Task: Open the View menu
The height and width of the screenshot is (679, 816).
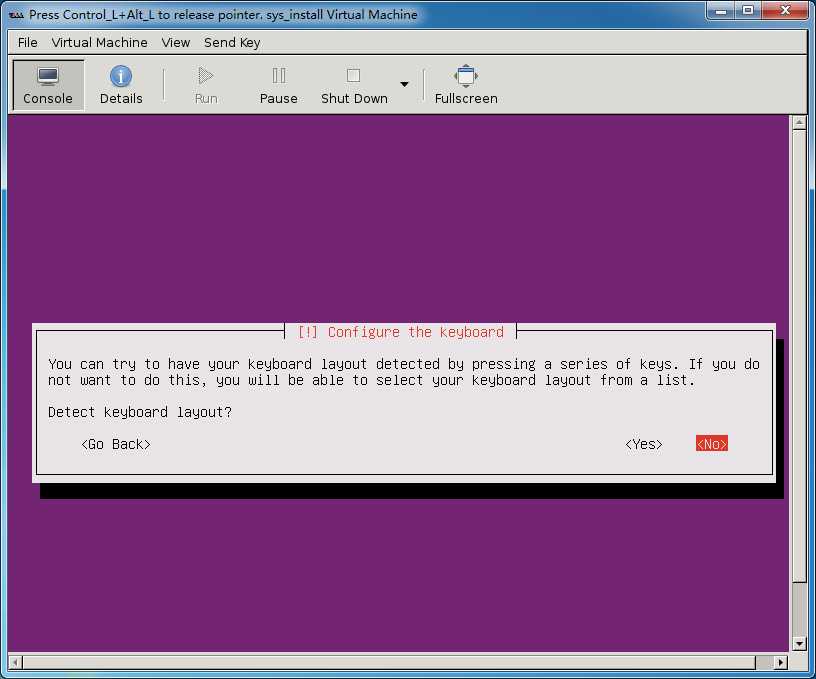Action: 175,43
